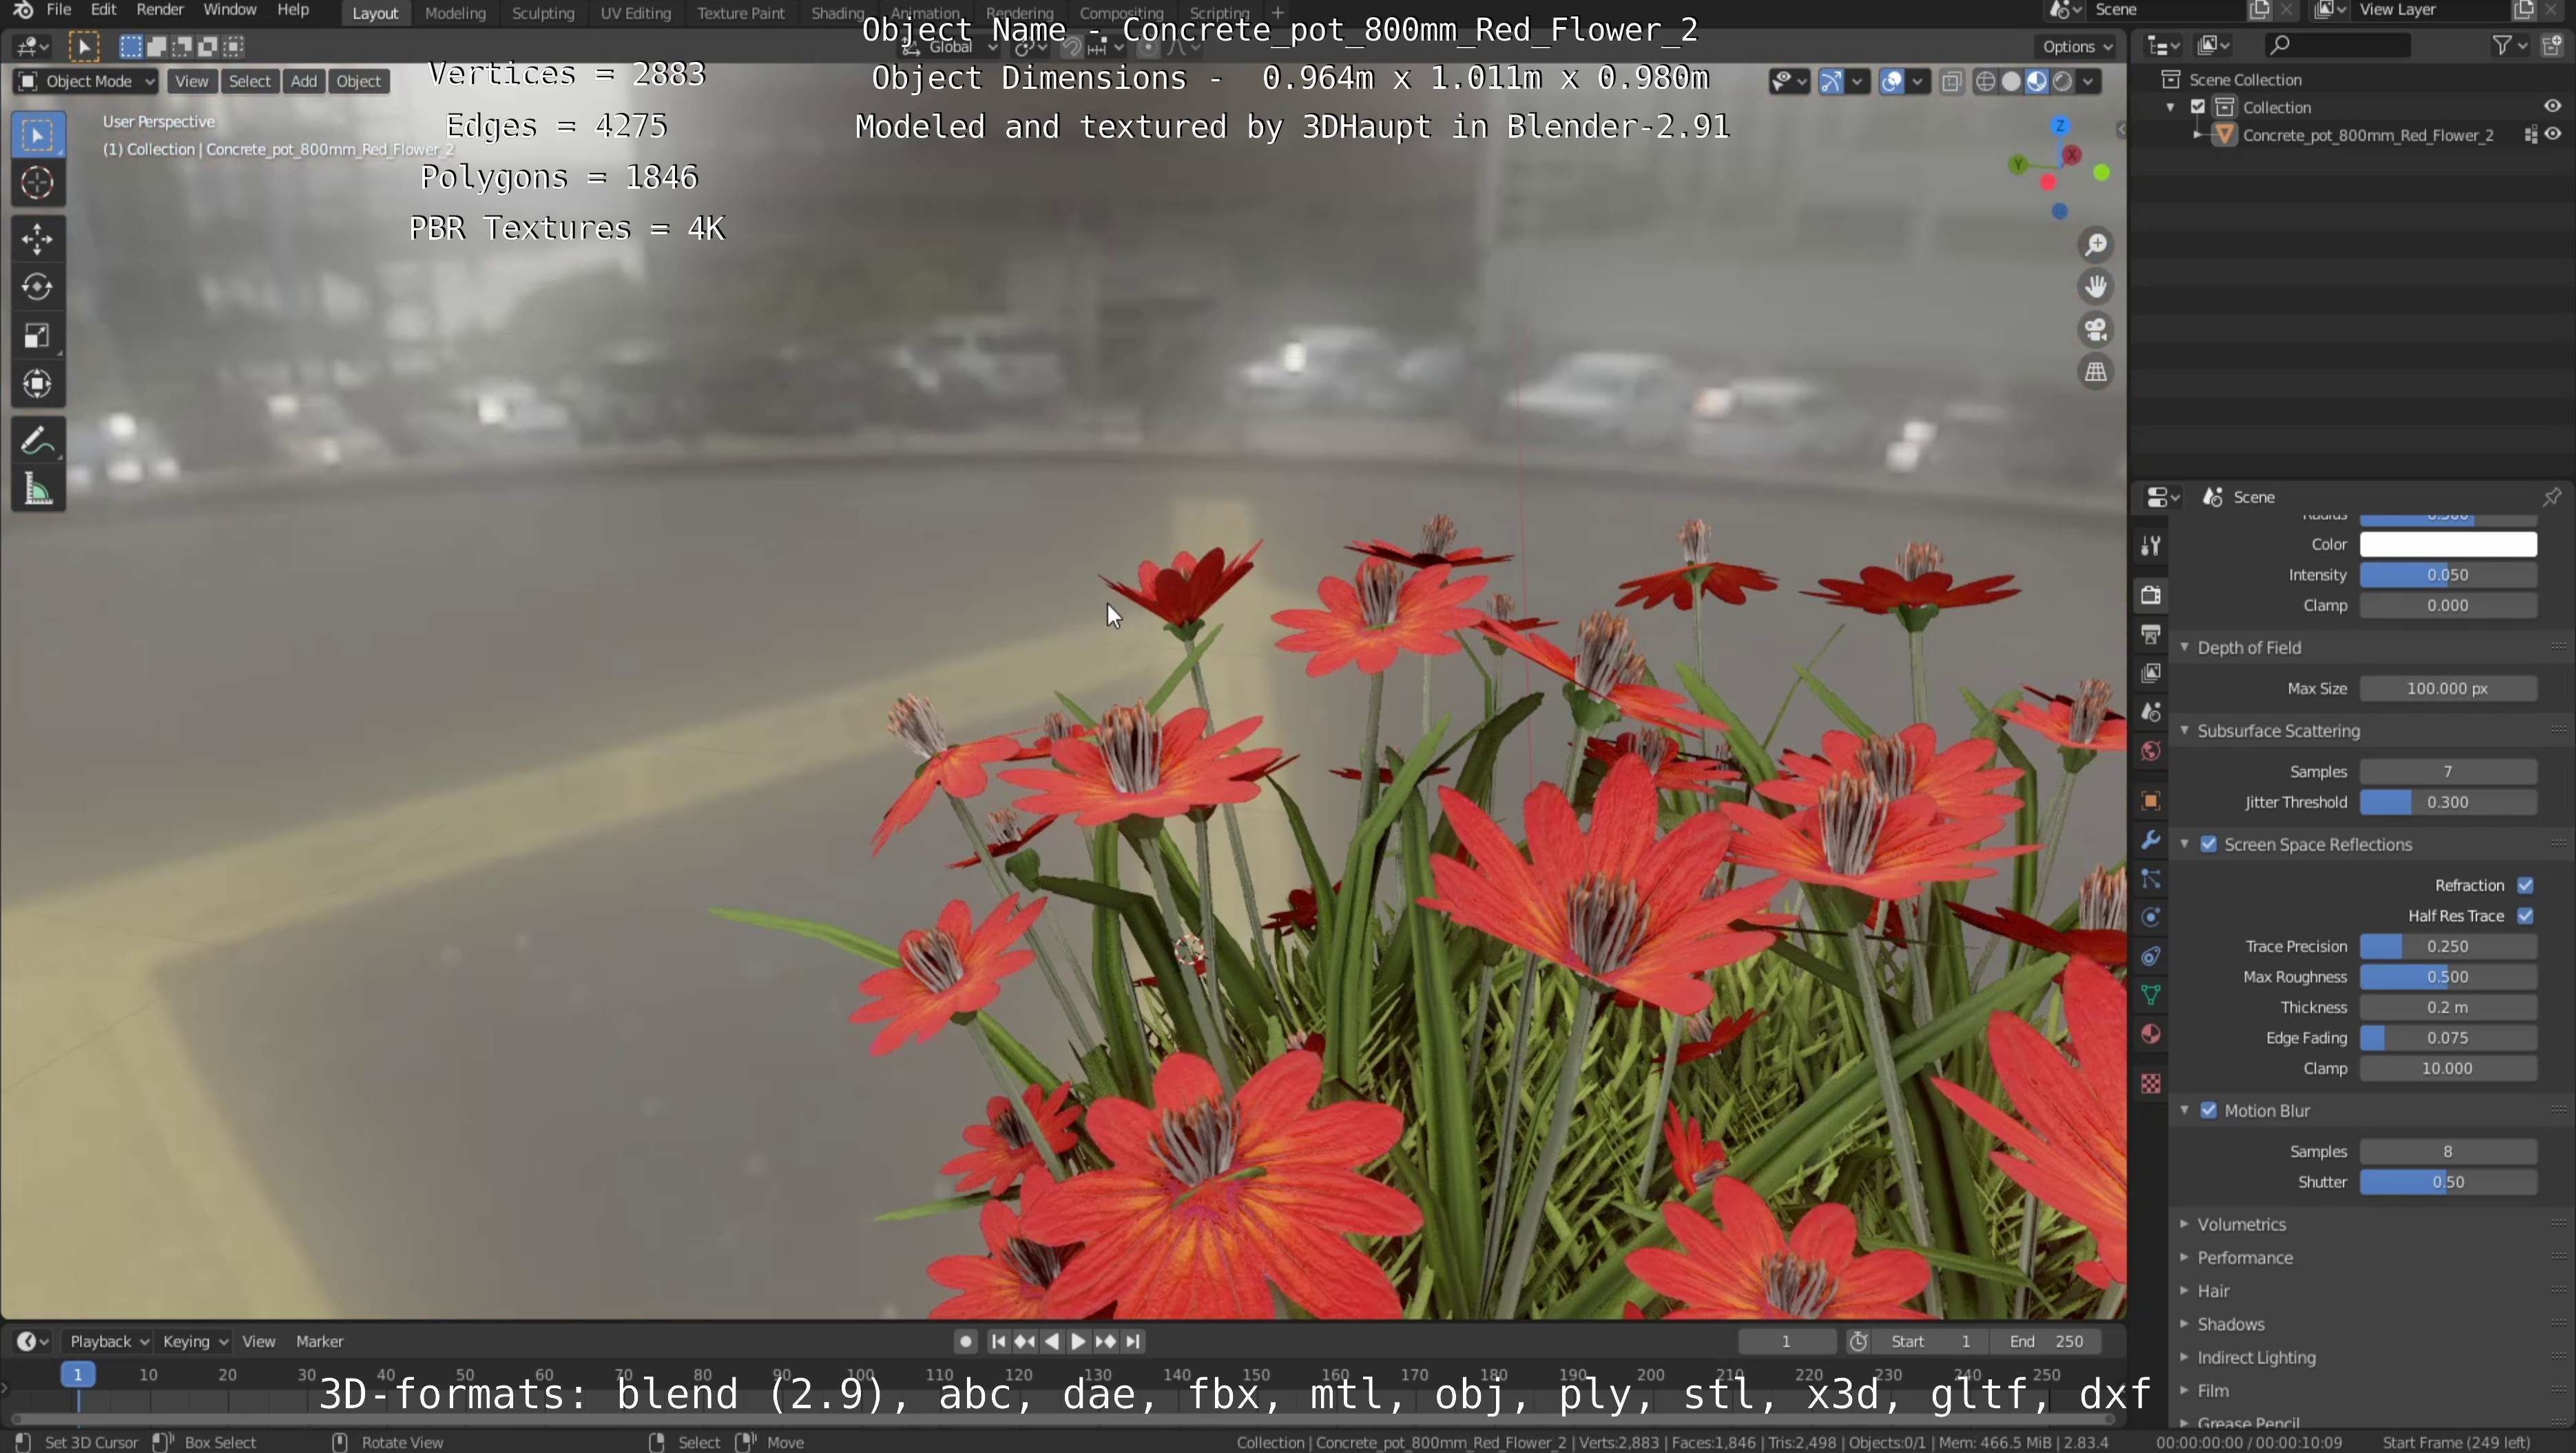
Task: Select the Scale tool
Action: click(x=38, y=335)
